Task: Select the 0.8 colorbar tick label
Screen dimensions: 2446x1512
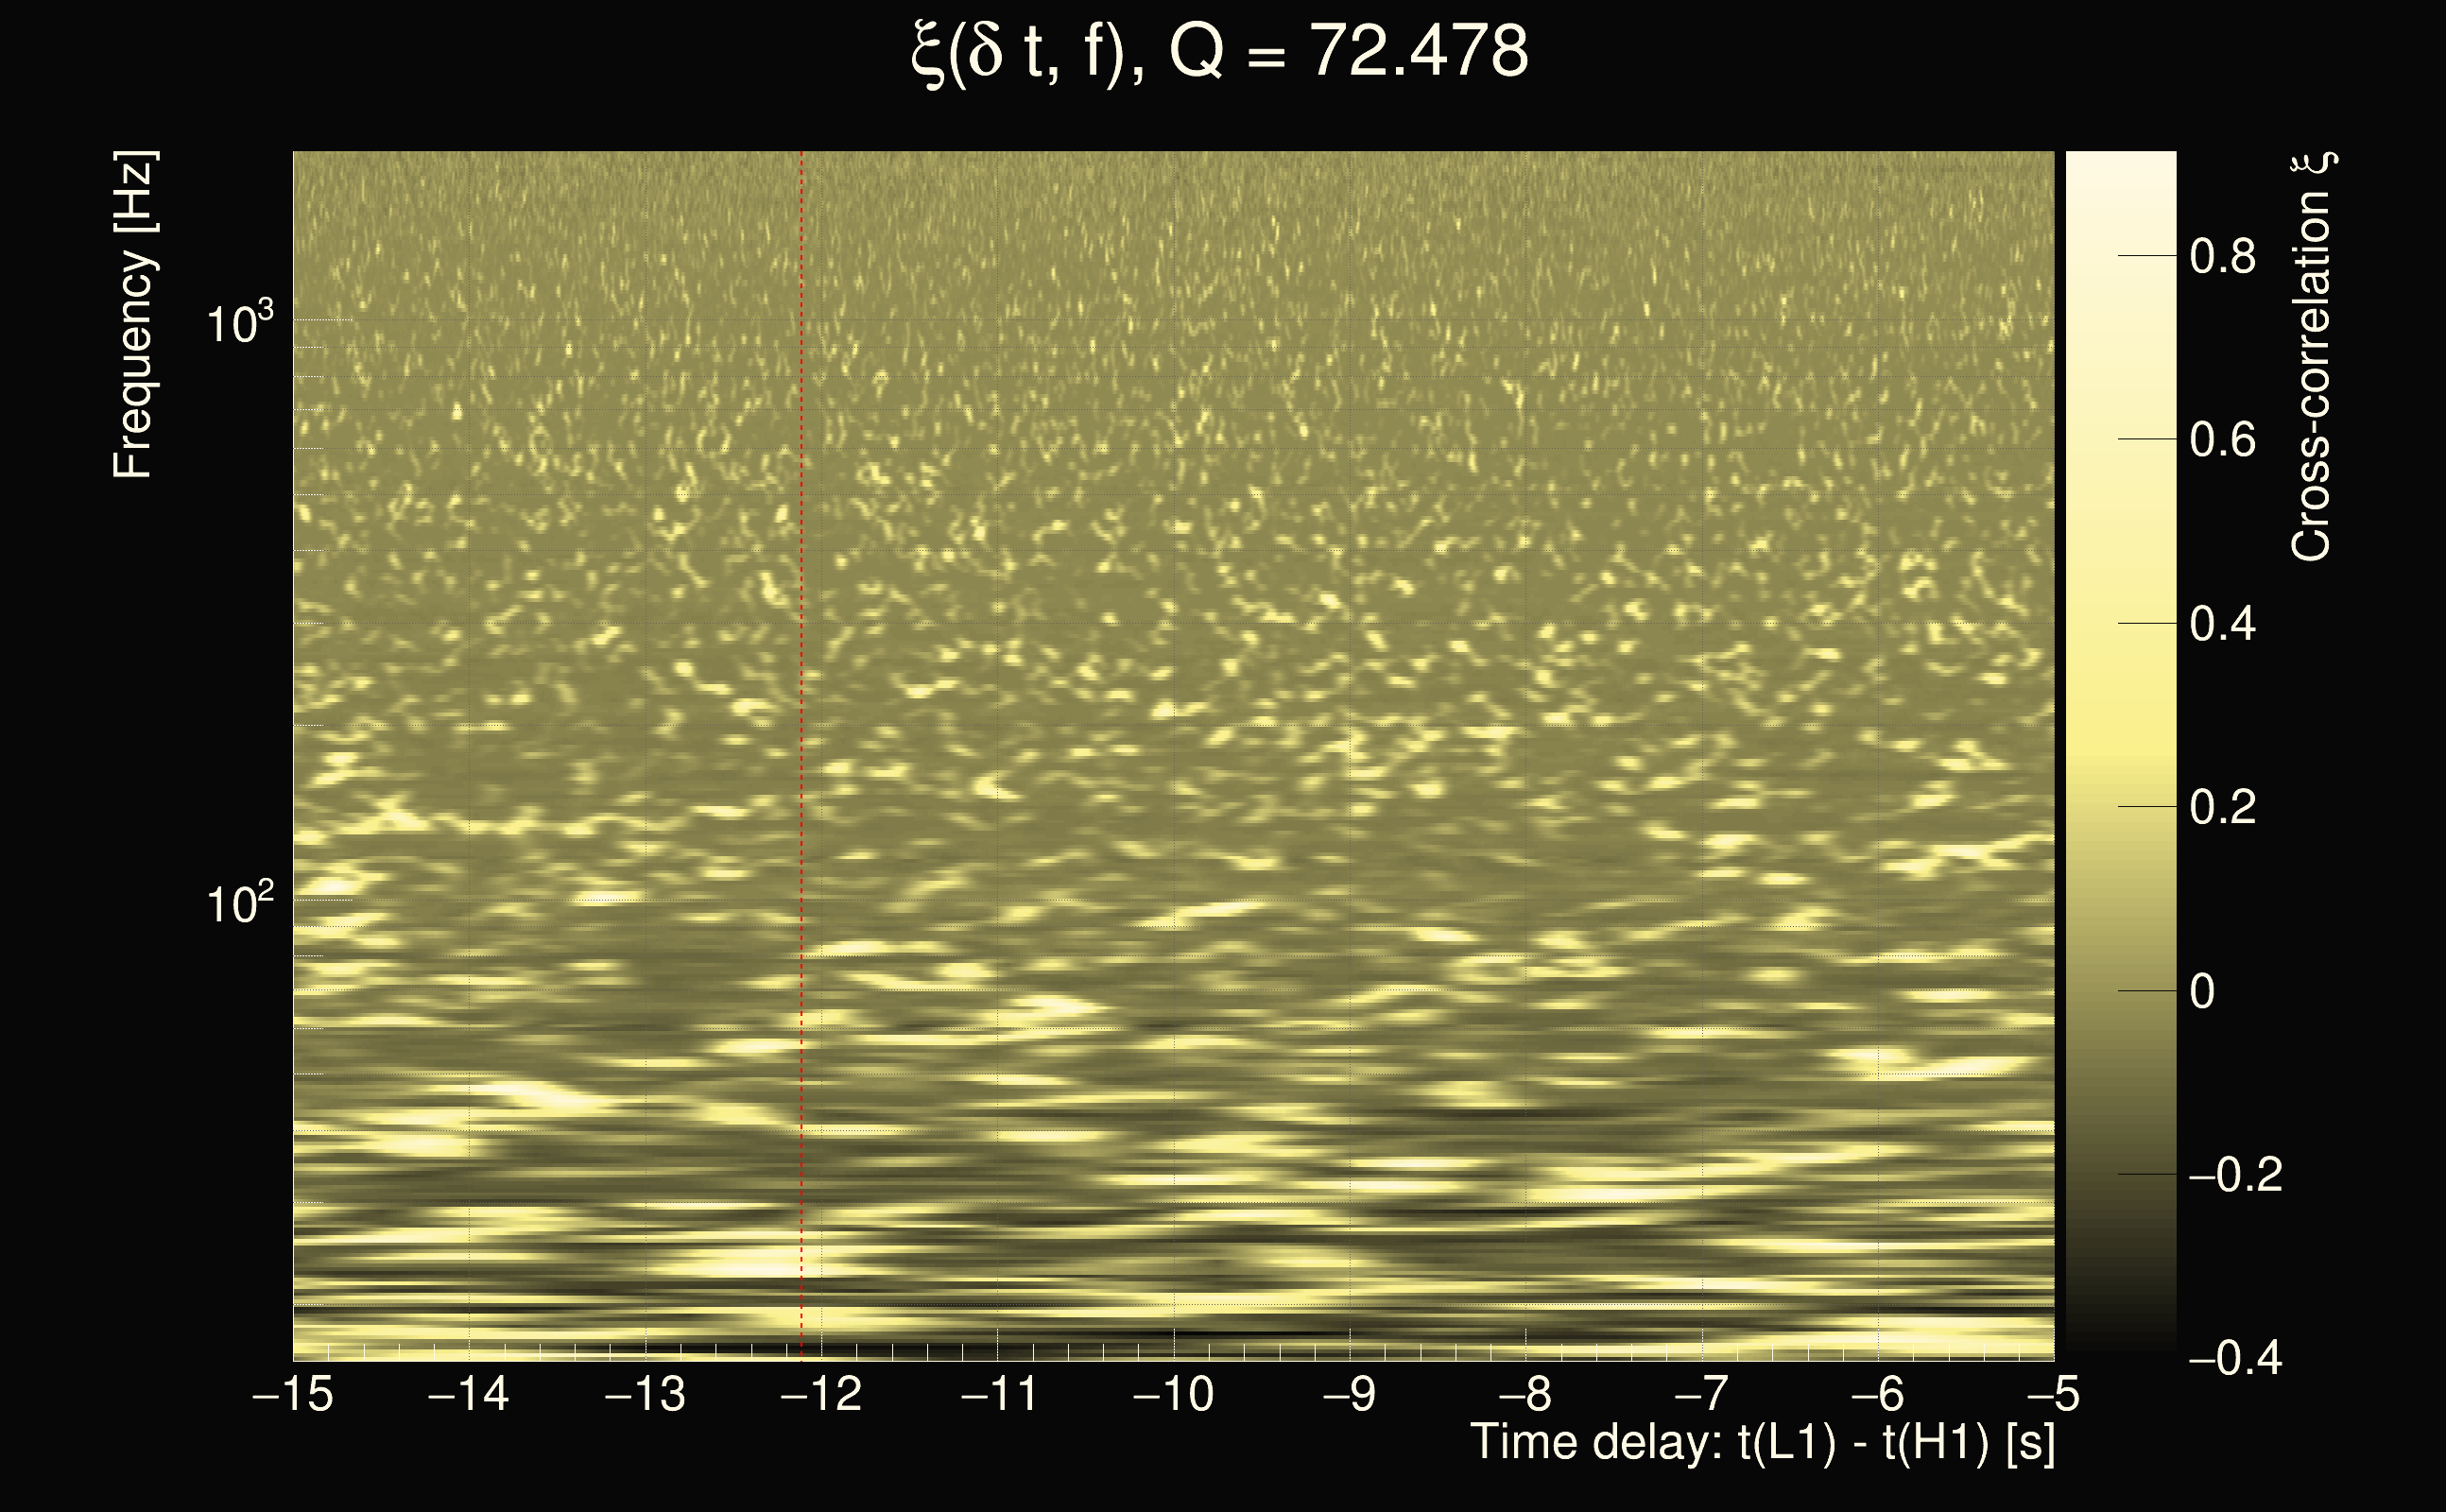Action: (2222, 257)
